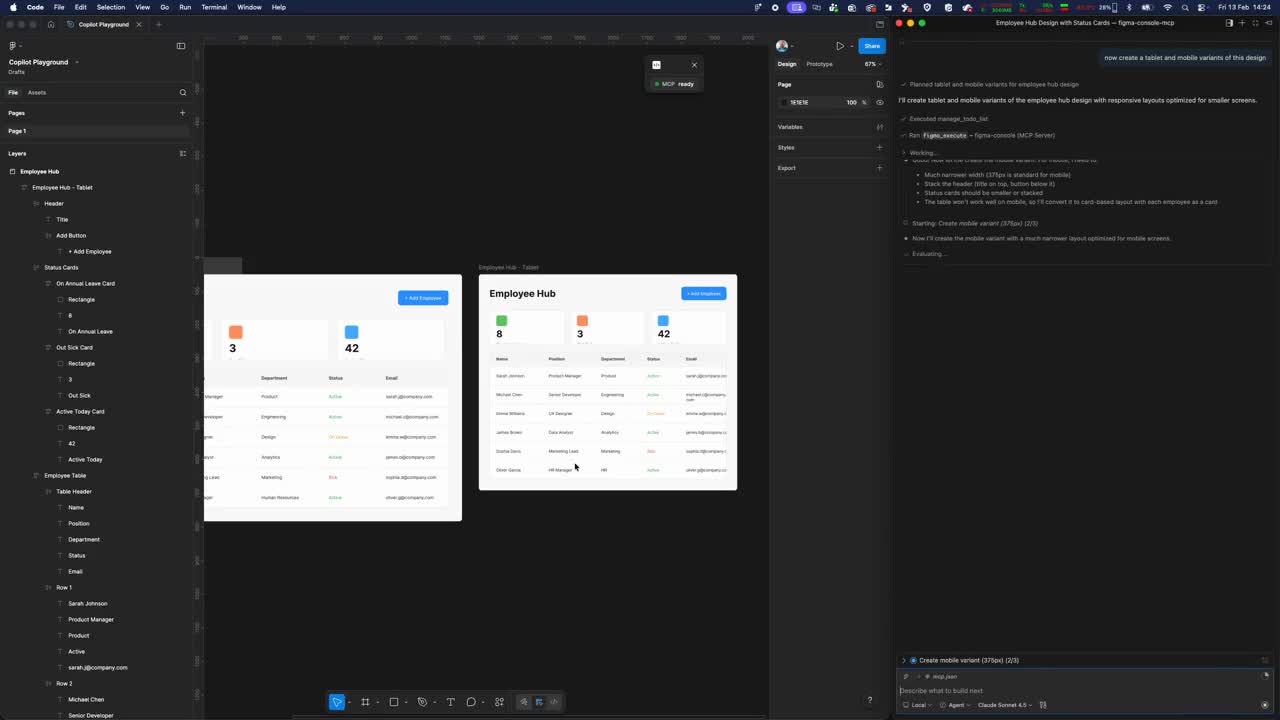The height and width of the screenshot is (720, 1280).
Task: Select the Rectangle shape tool
Action: coord(393,702)
